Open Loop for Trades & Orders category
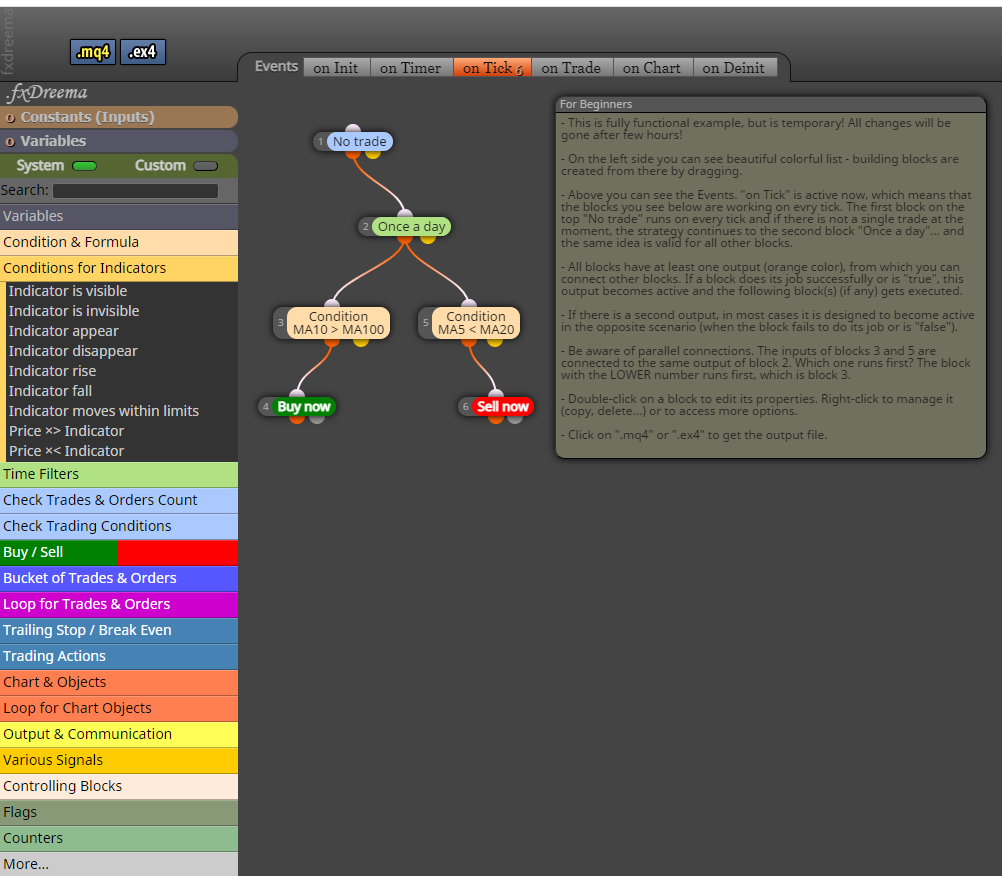 [x=119, y=604]
